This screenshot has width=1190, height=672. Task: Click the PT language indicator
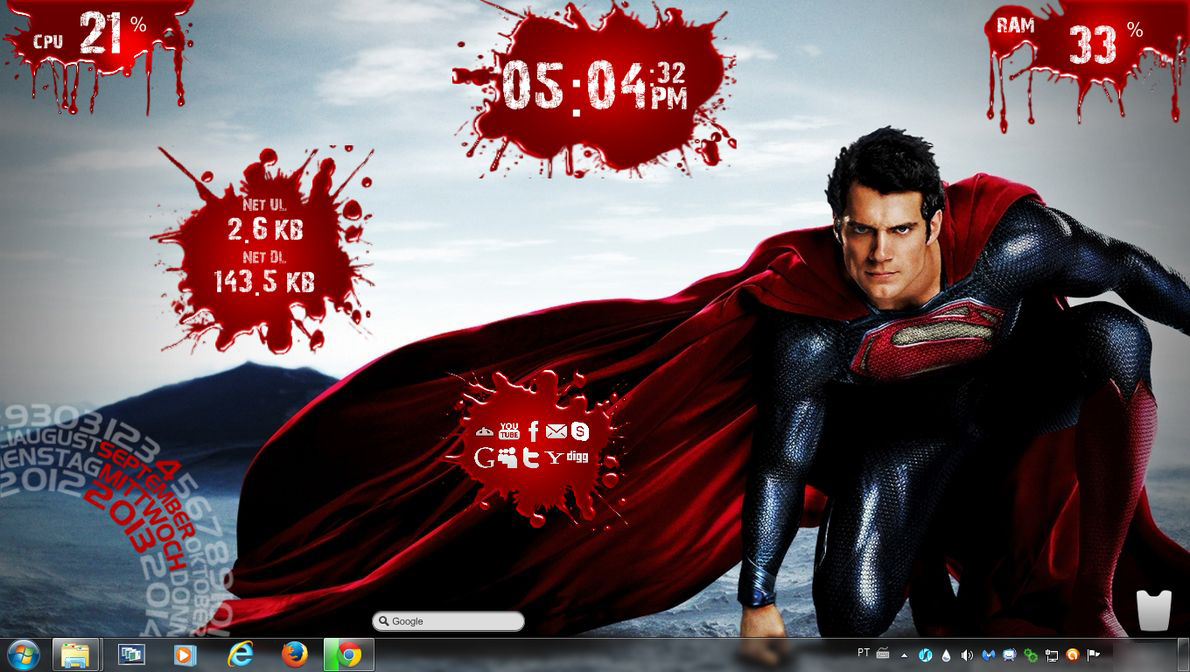tap(864, 653)
